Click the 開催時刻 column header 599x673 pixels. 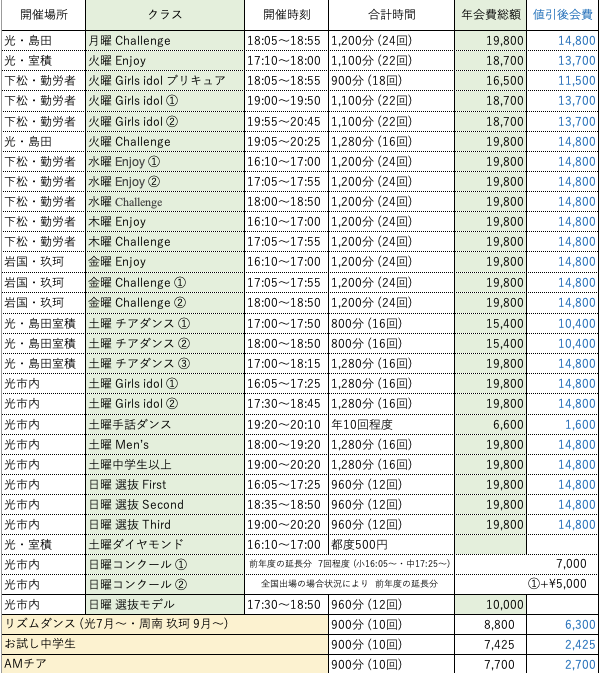click(x=286, y=15)
